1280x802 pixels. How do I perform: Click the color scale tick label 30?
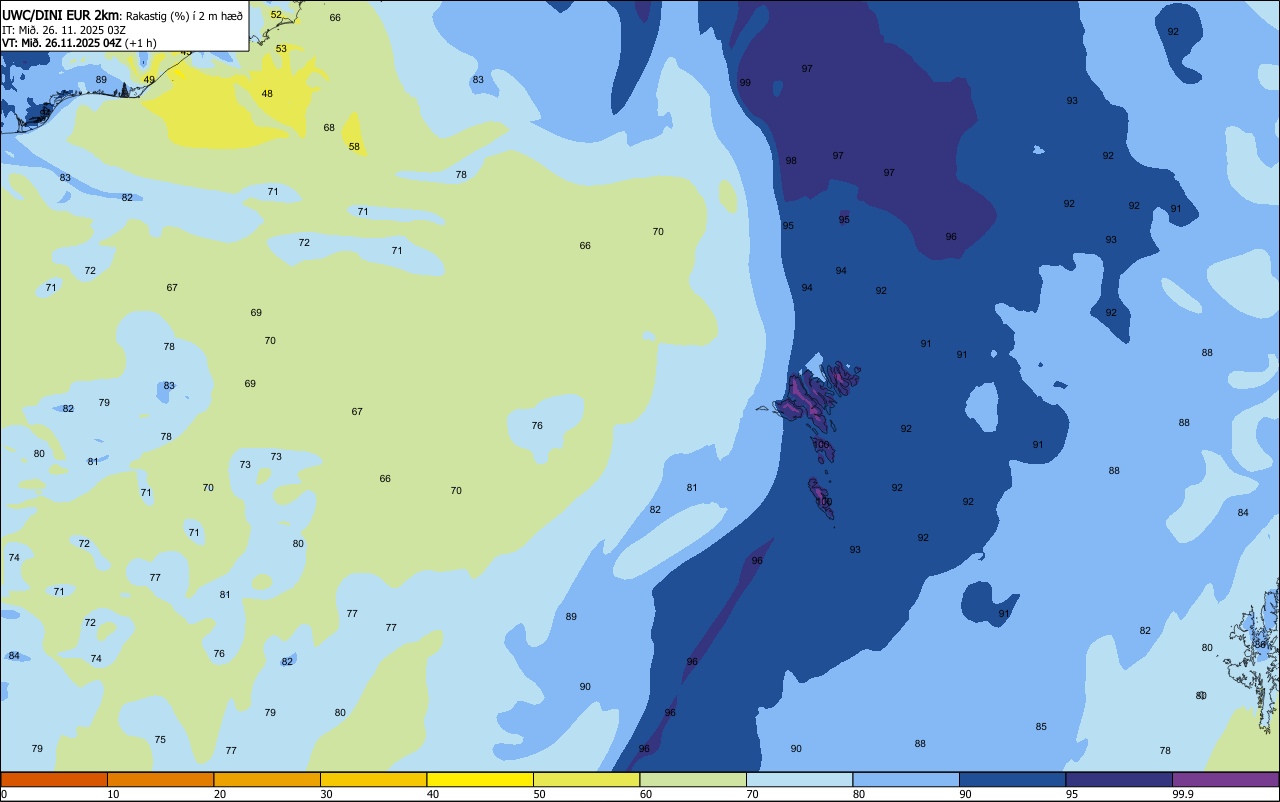tap(326, 794)
